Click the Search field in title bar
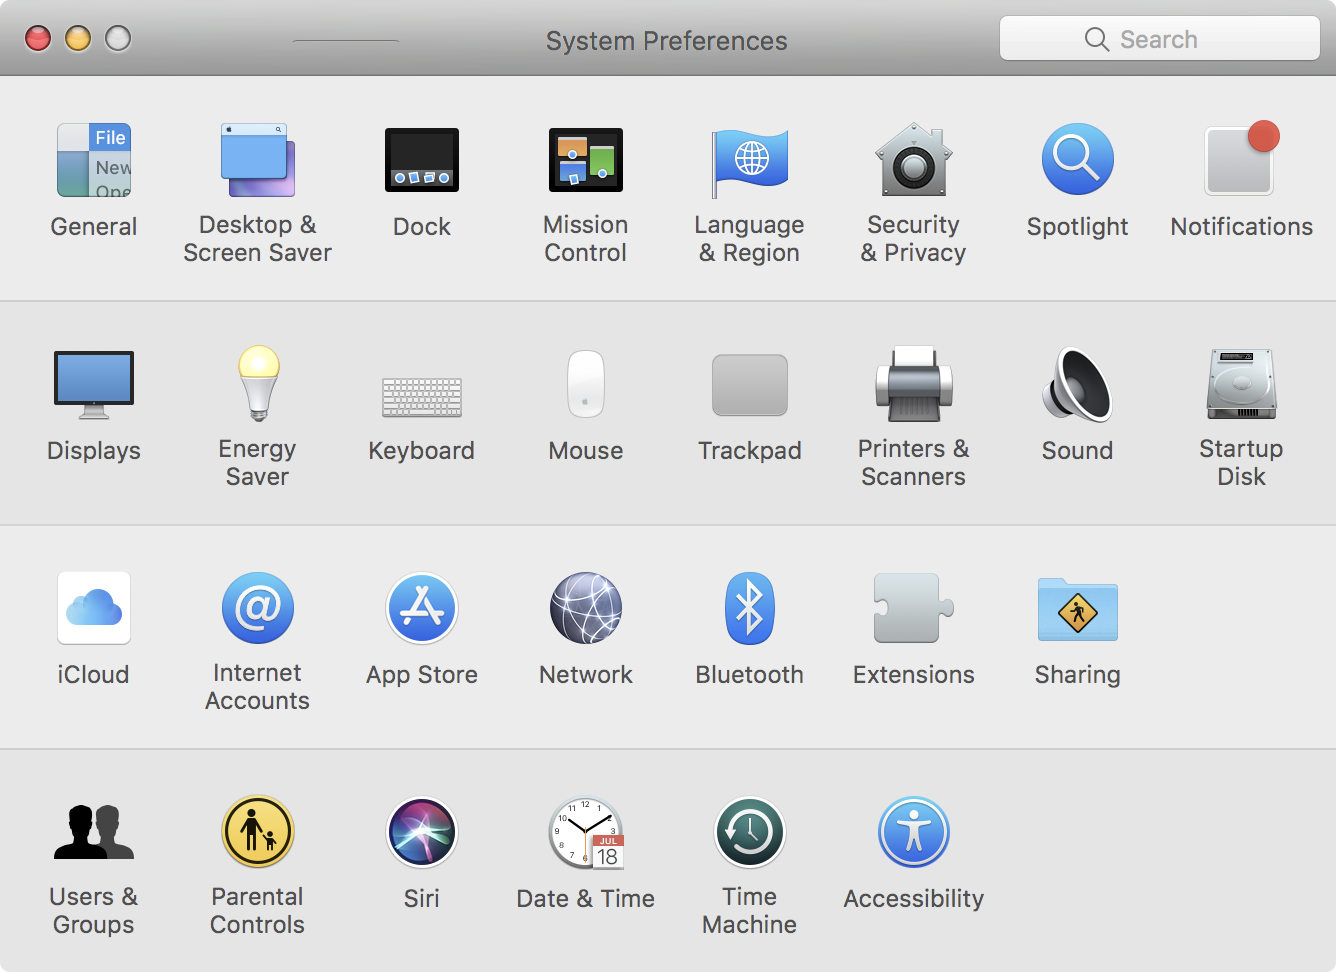This screenshot has width=1336, height=972. tap(1160, 39)
